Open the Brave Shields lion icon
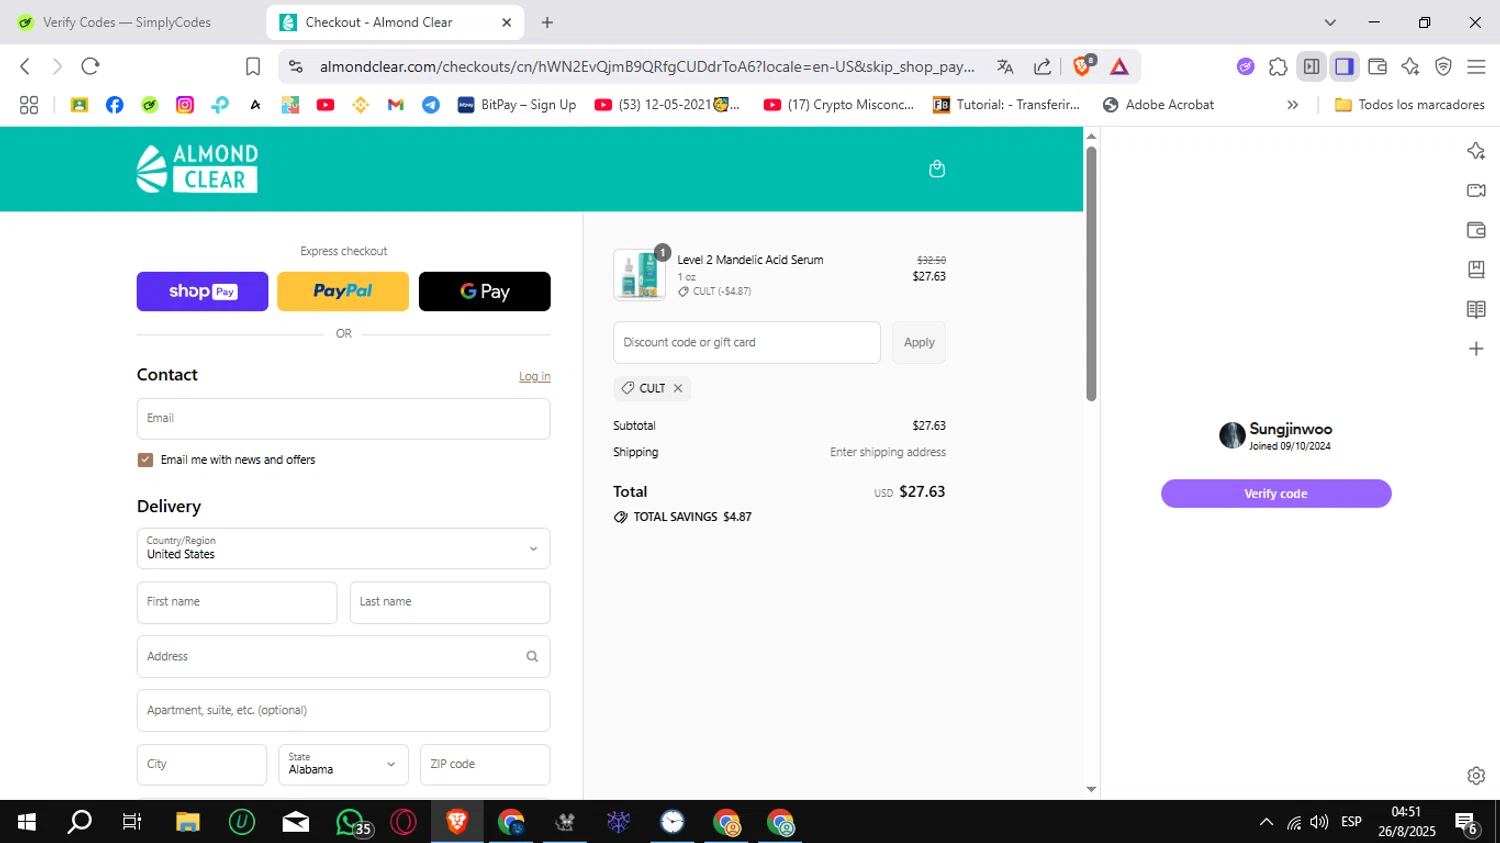The height and width of the screenshot is (843, 1500). click(x=1083, y=66)
